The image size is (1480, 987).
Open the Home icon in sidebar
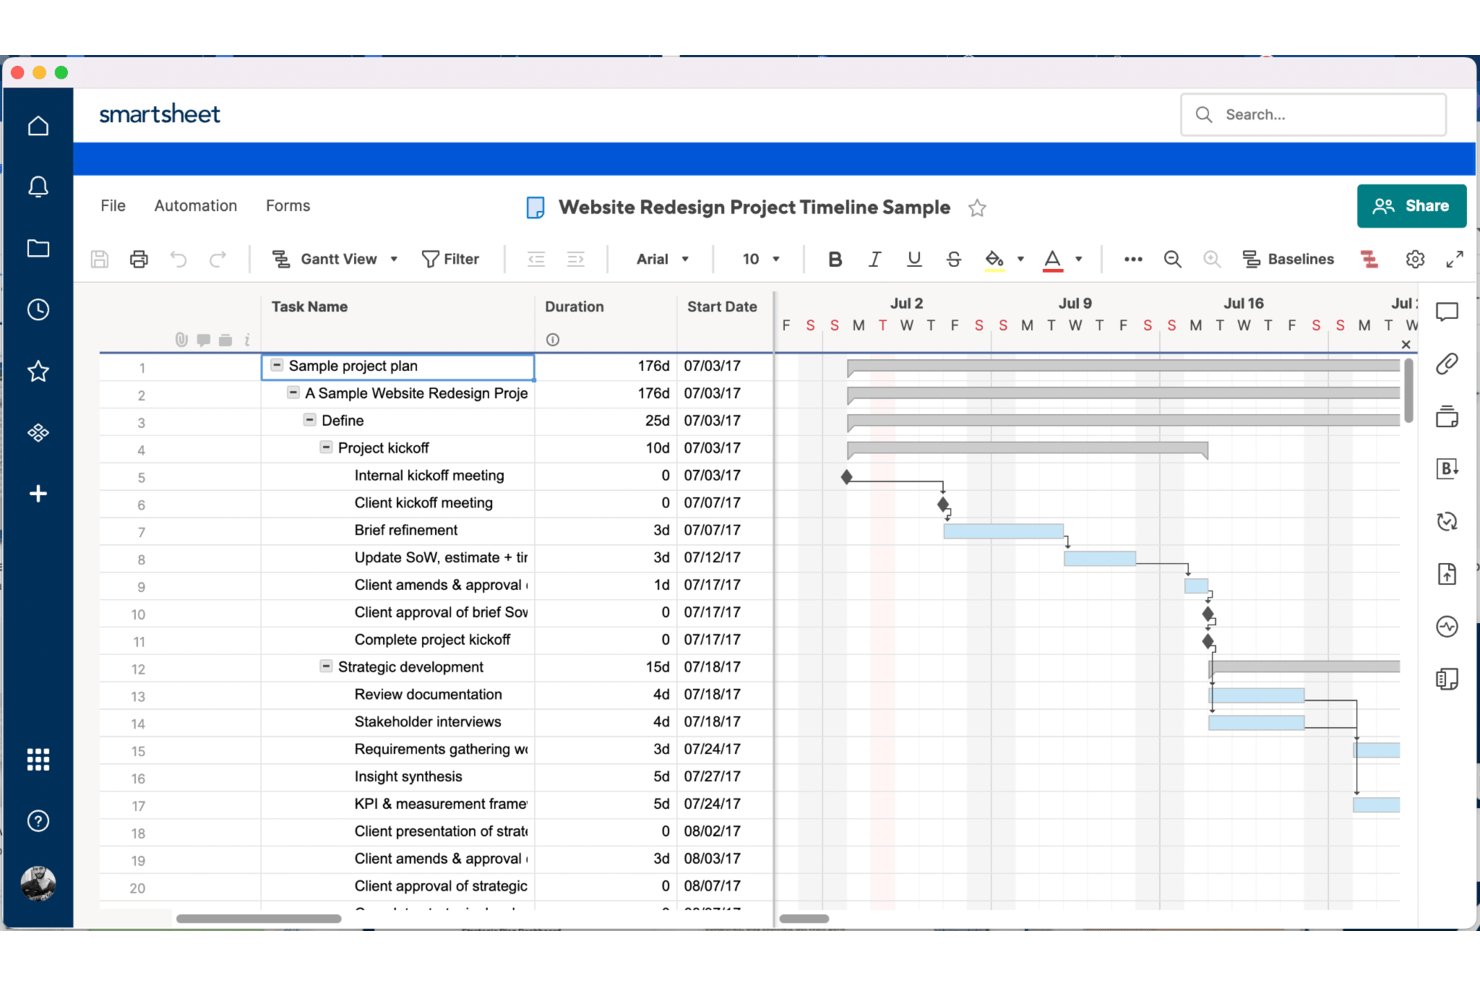(x=38, y=126)
